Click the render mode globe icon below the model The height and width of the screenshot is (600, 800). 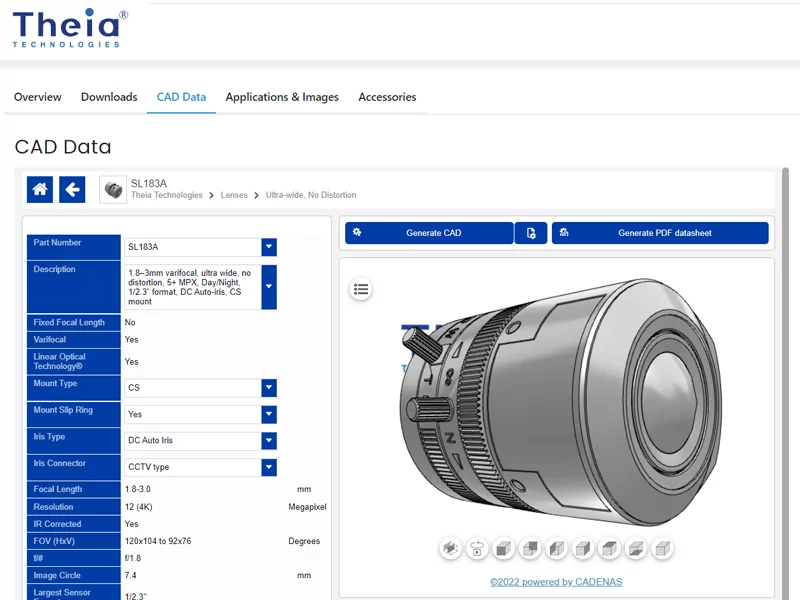tap(450, 548)
